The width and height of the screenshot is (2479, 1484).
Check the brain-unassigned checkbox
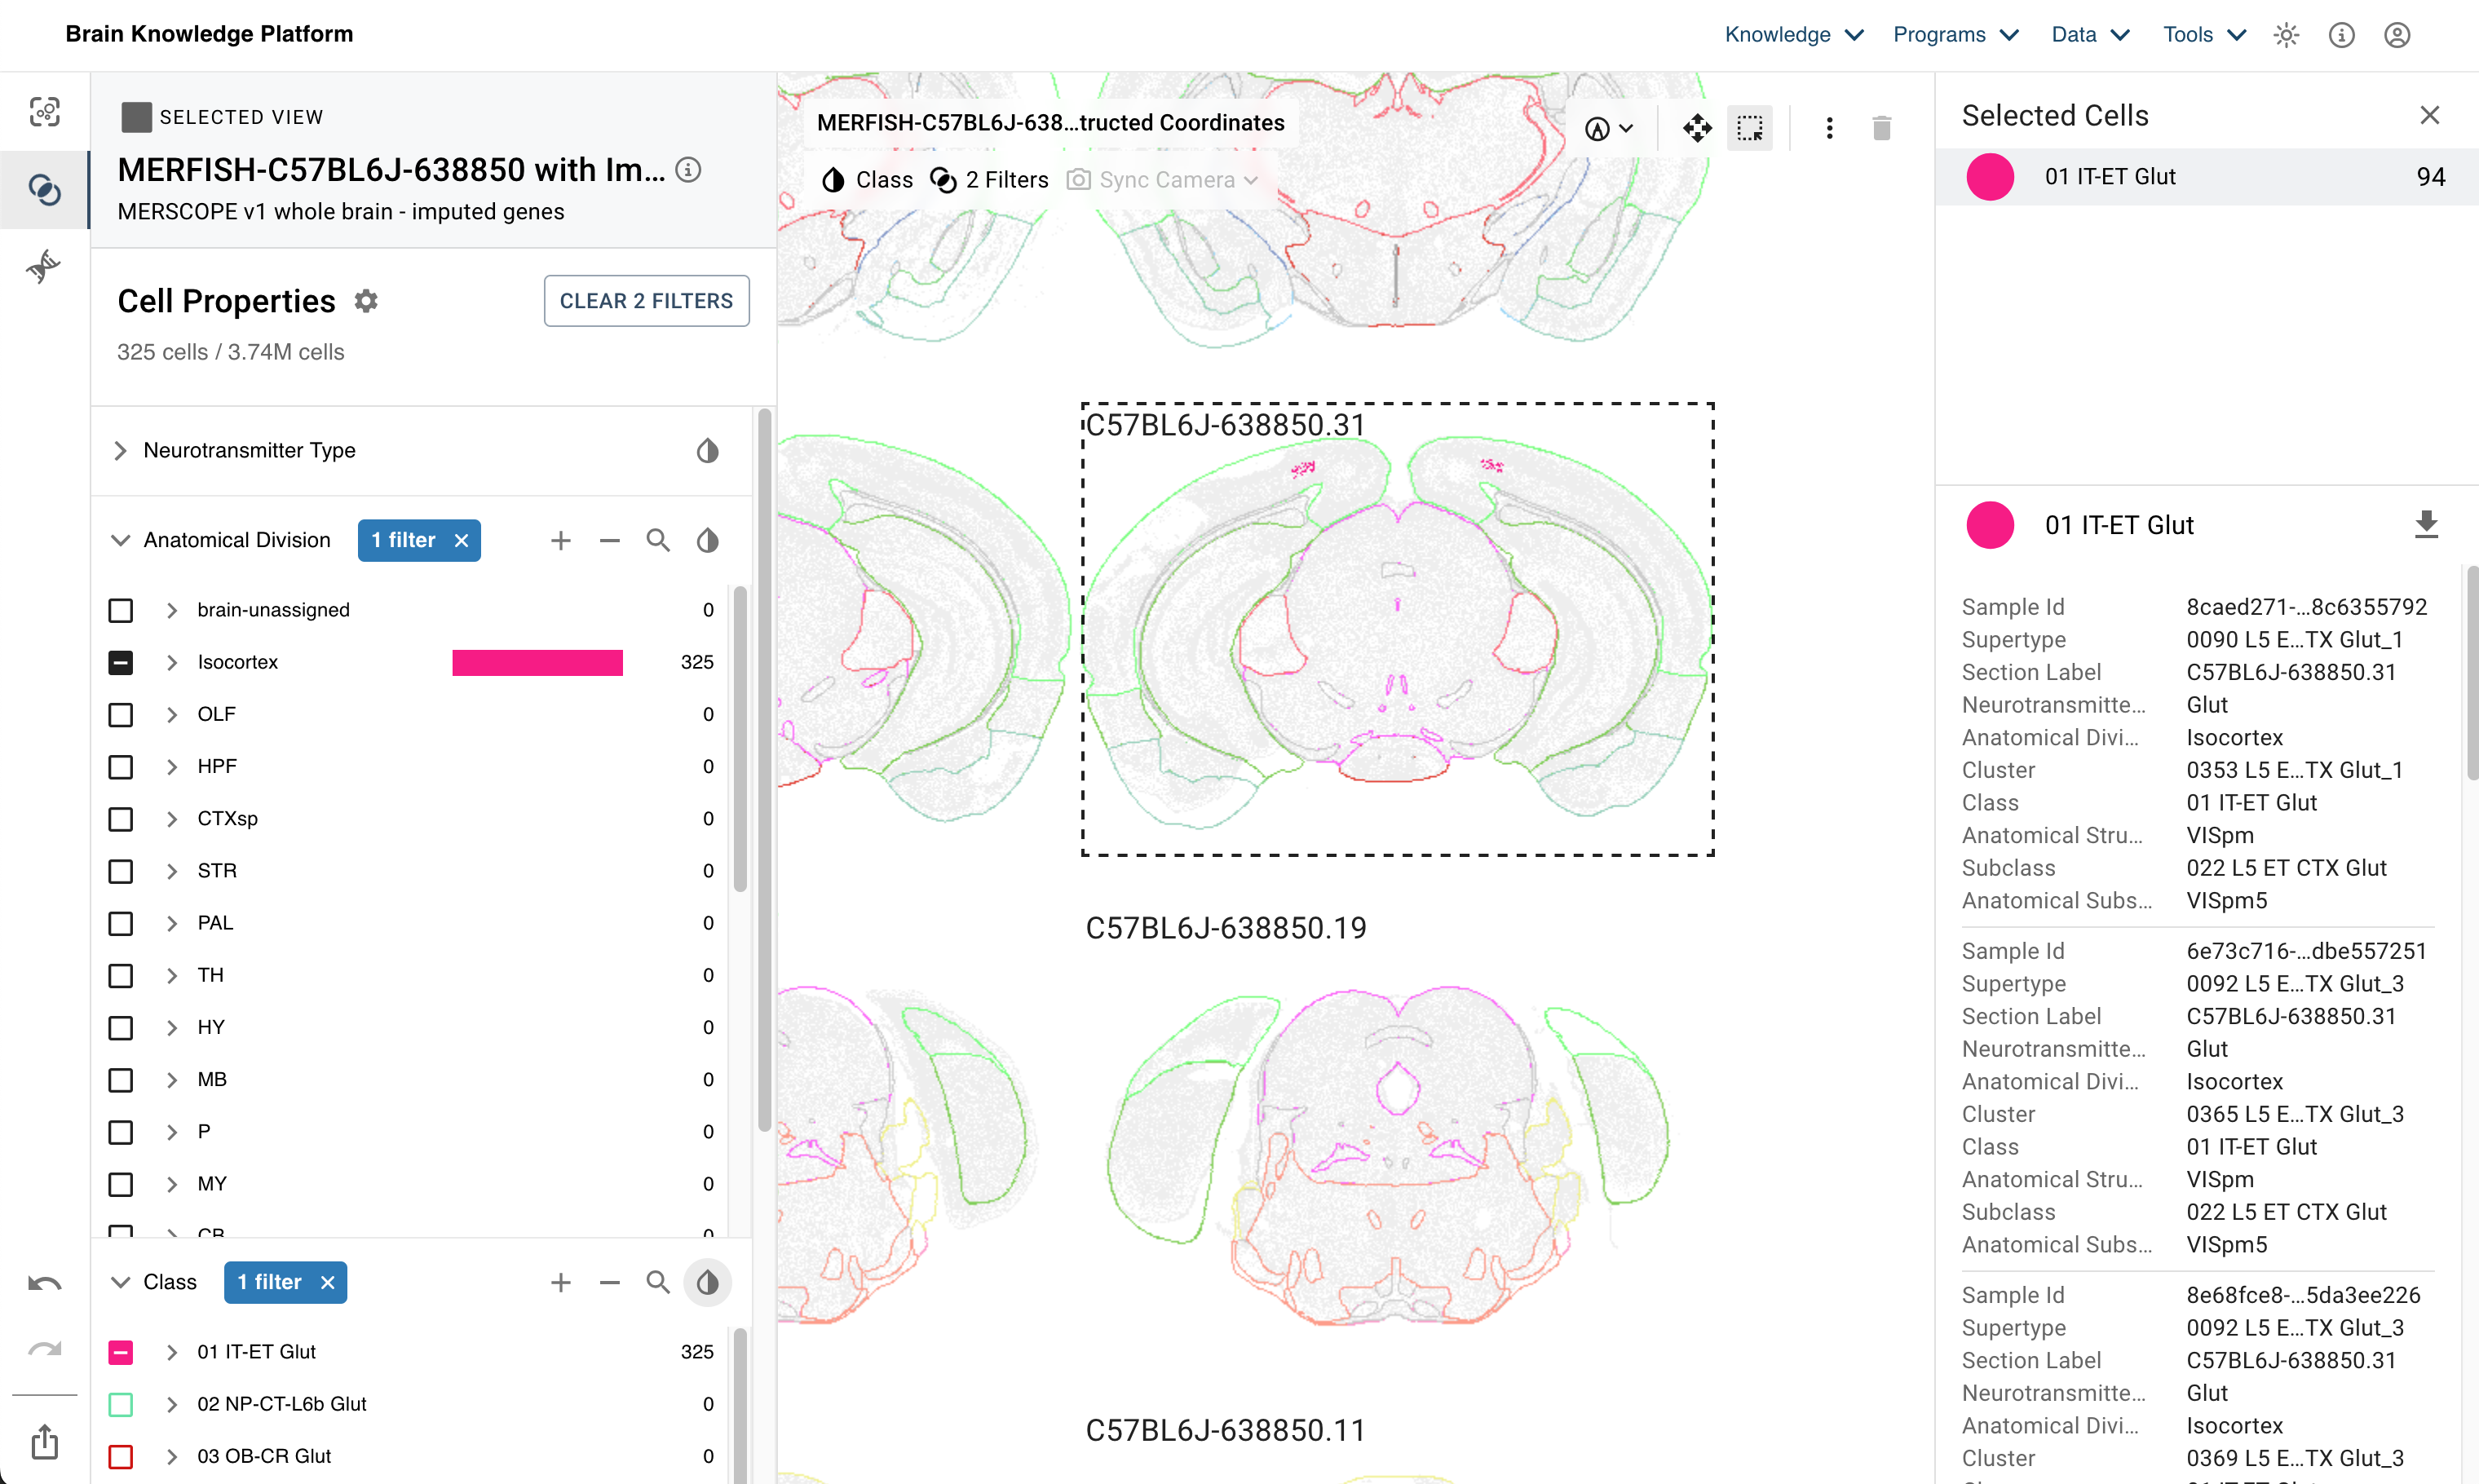click(x=121, y=611)
